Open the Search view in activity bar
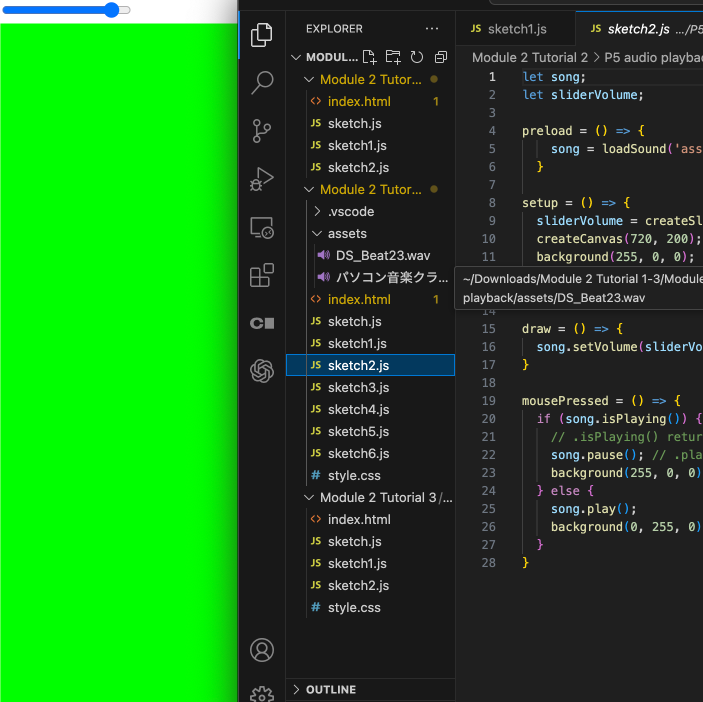Viewport: 703px width, 702px height. pyautogui.click(x=262, y=82)
